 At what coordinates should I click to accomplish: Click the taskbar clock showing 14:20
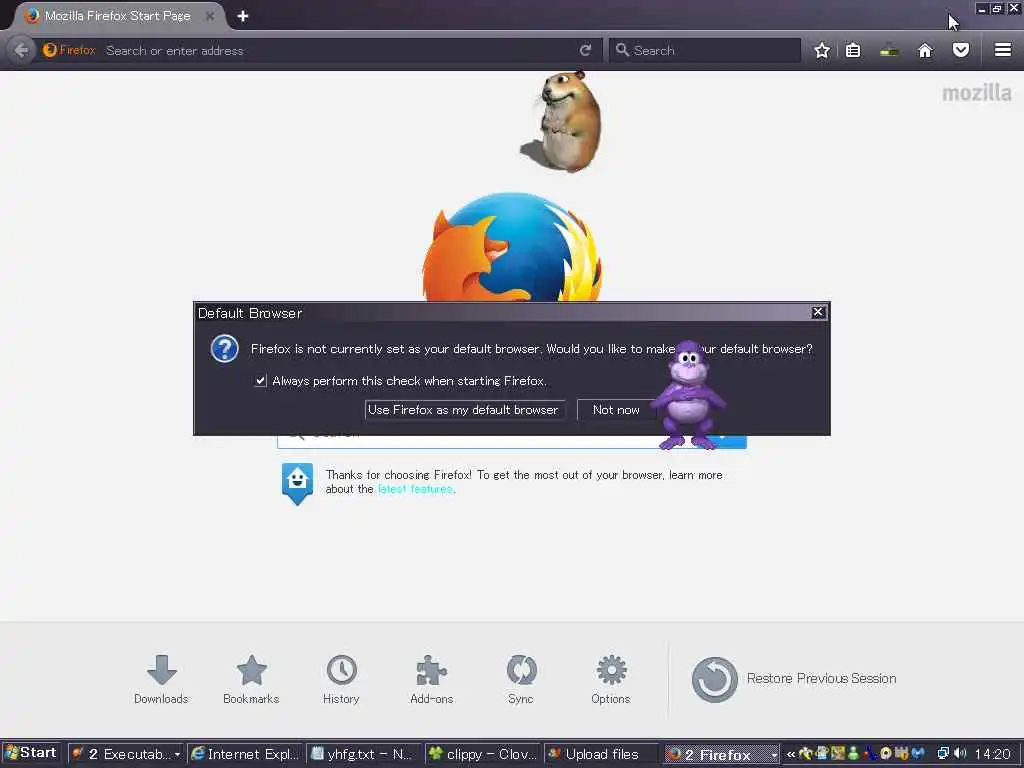(992, 754)
